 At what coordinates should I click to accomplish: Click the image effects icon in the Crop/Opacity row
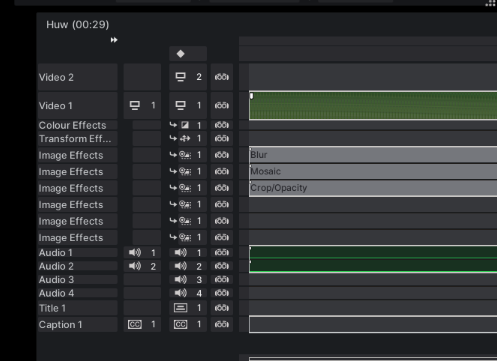click(x=185, y=188)
